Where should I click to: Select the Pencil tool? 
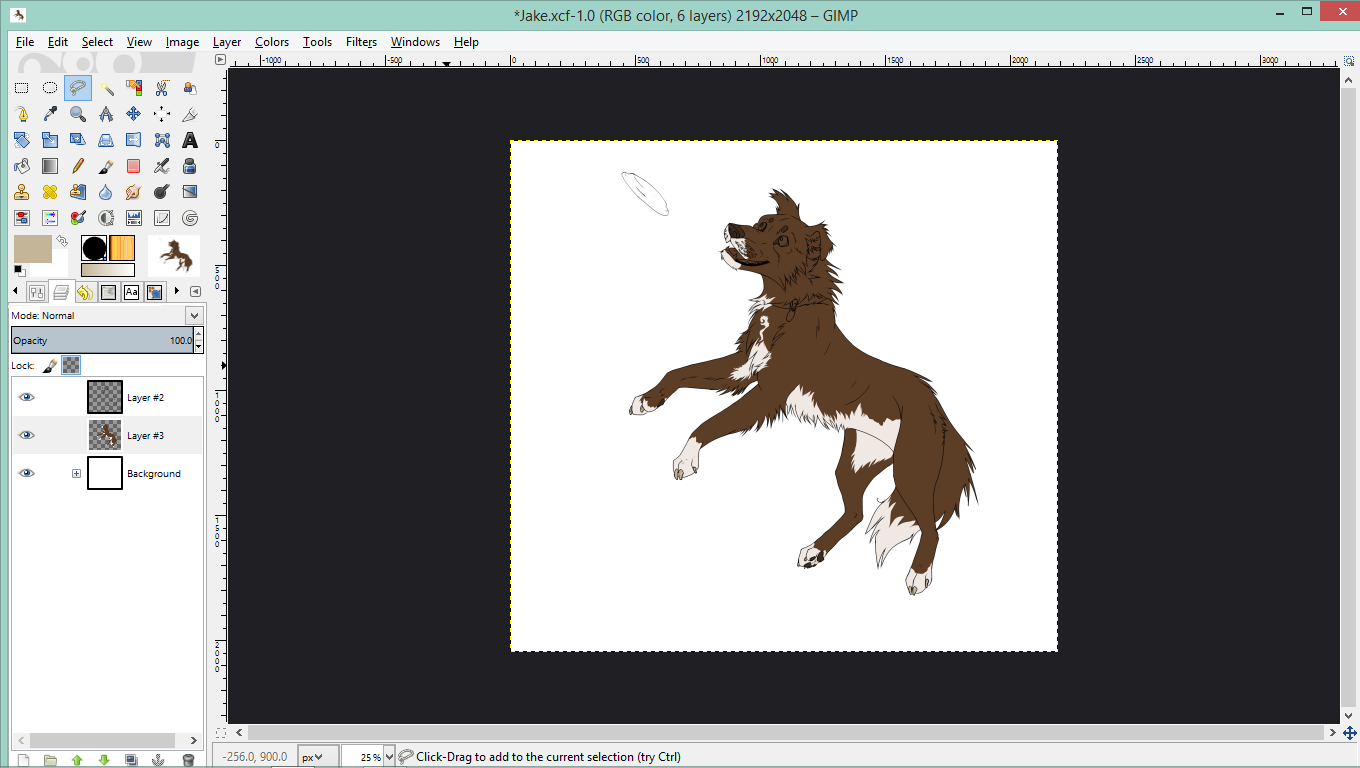pos(77,166)
